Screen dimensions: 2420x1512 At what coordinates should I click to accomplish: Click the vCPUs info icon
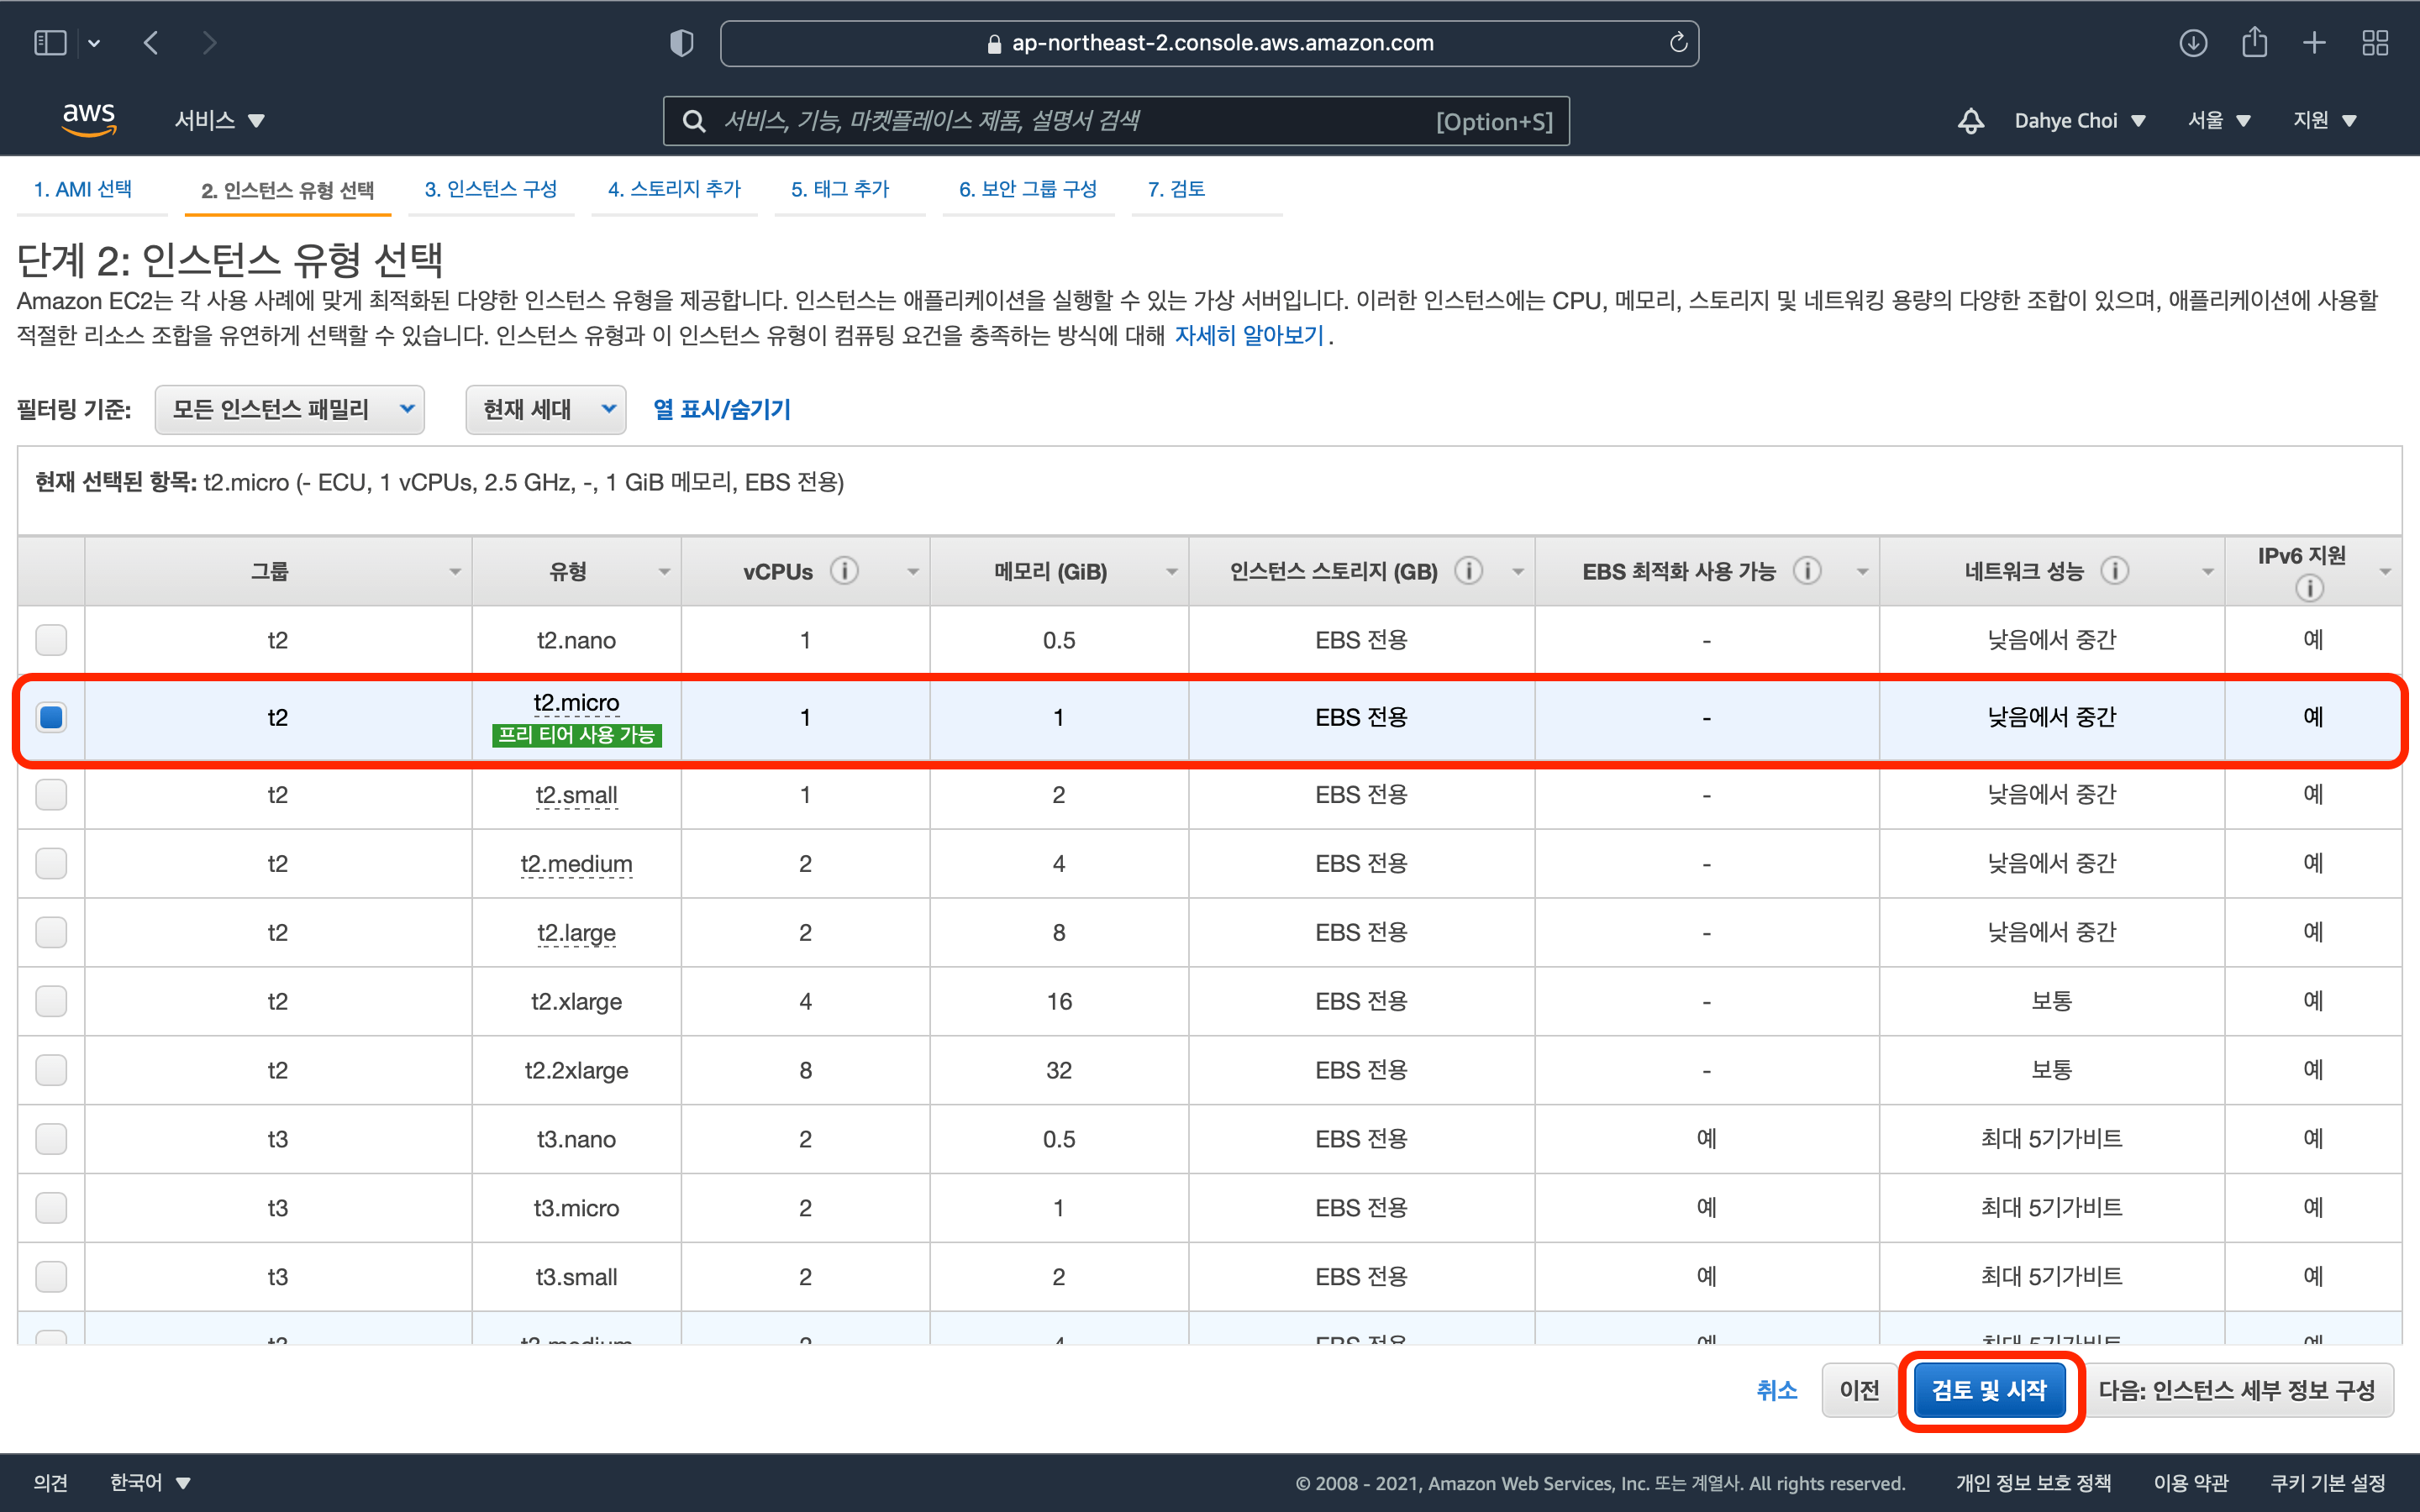[x=845, y=571]
